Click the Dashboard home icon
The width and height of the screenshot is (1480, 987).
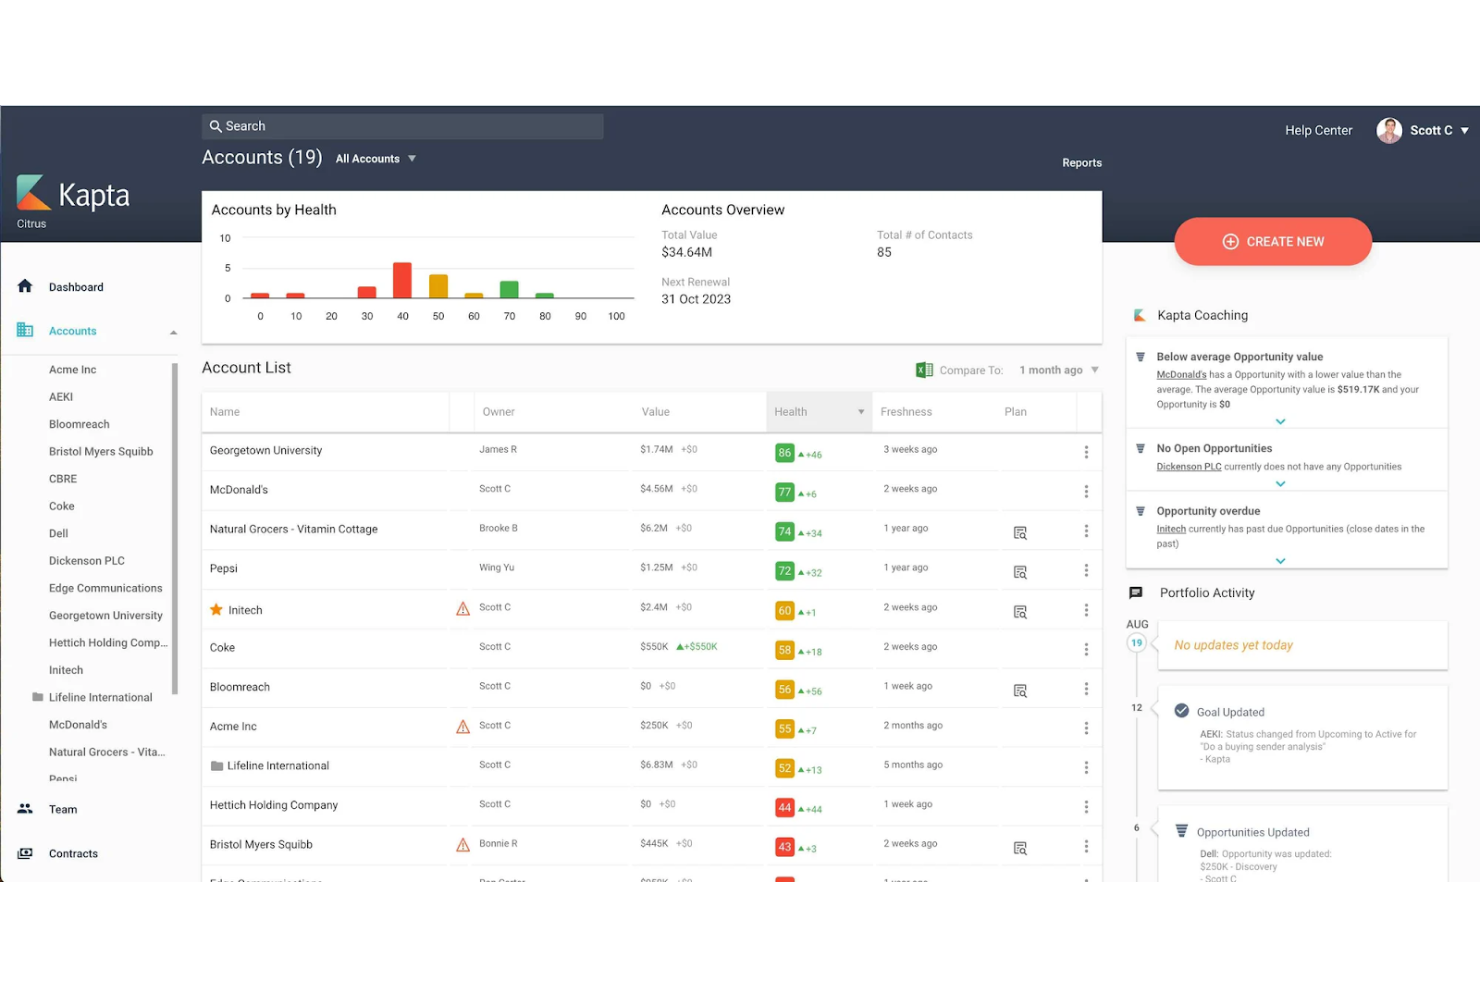25,286
